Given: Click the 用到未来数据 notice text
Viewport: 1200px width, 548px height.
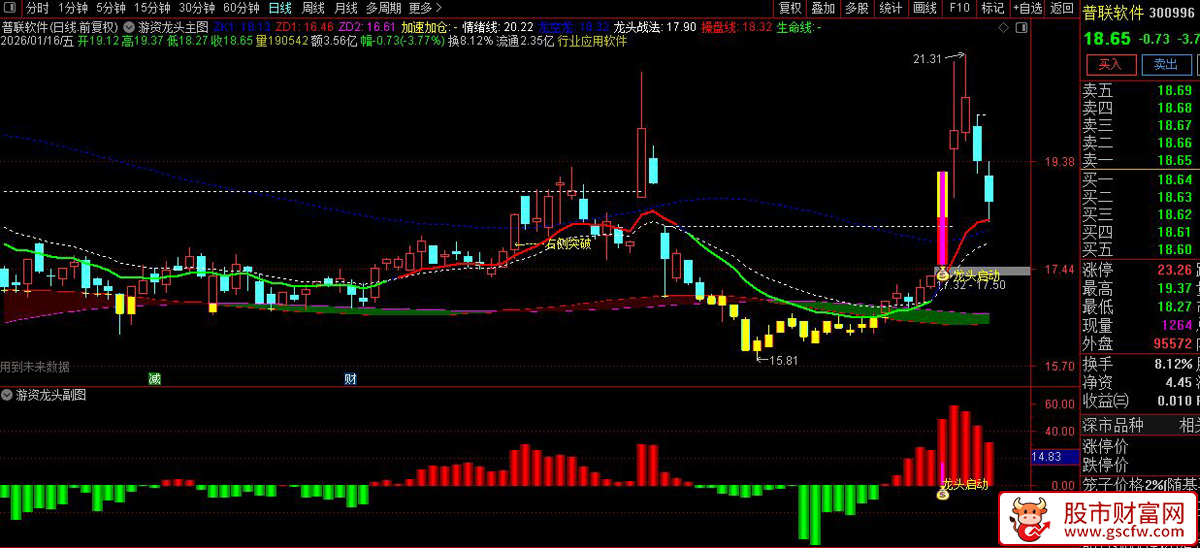Looking at the screenshot, I should pyautogui.click(x=35, y=367).
